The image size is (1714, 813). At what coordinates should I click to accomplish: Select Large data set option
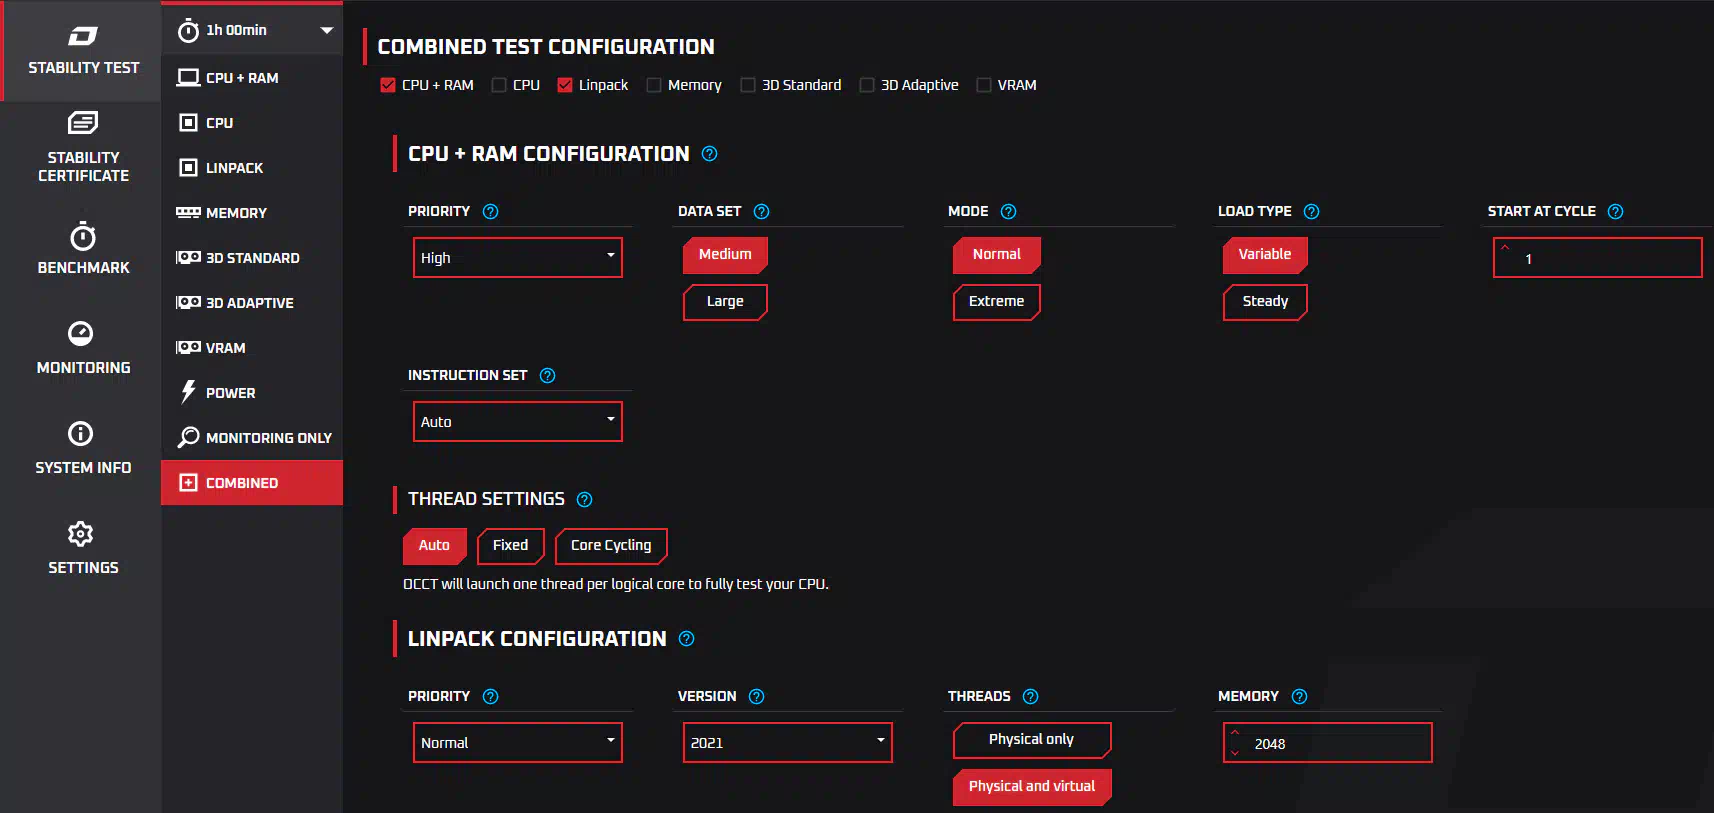tap(725, 302)
